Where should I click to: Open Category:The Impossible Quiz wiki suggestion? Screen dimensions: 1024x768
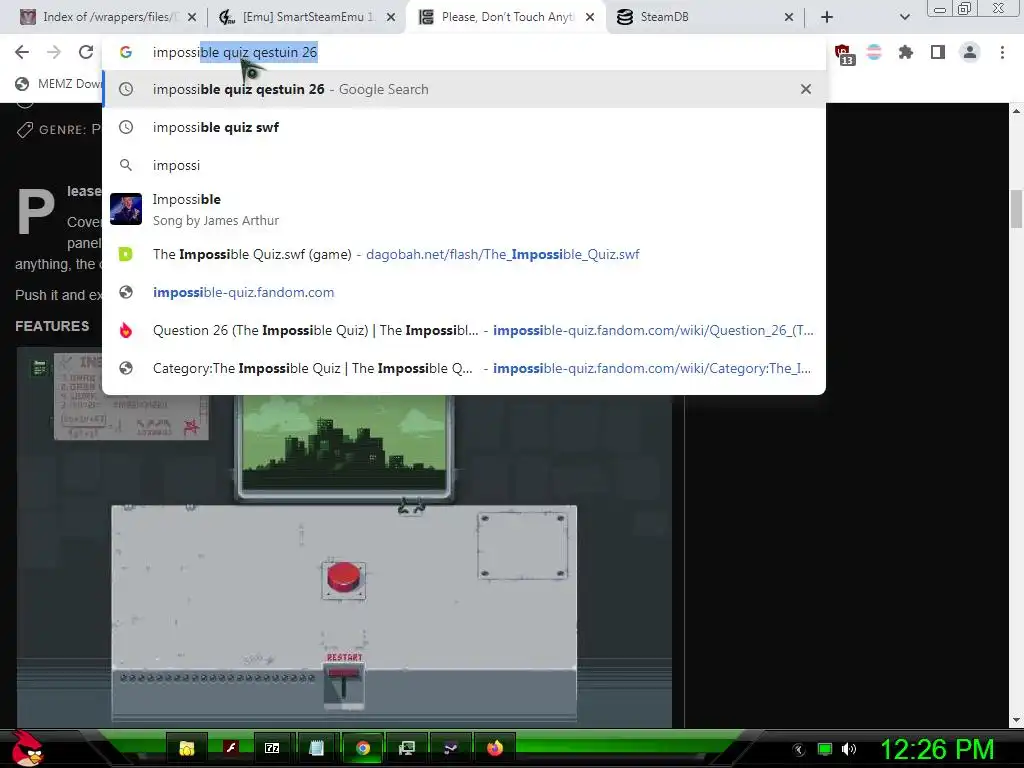coord(464,368)
